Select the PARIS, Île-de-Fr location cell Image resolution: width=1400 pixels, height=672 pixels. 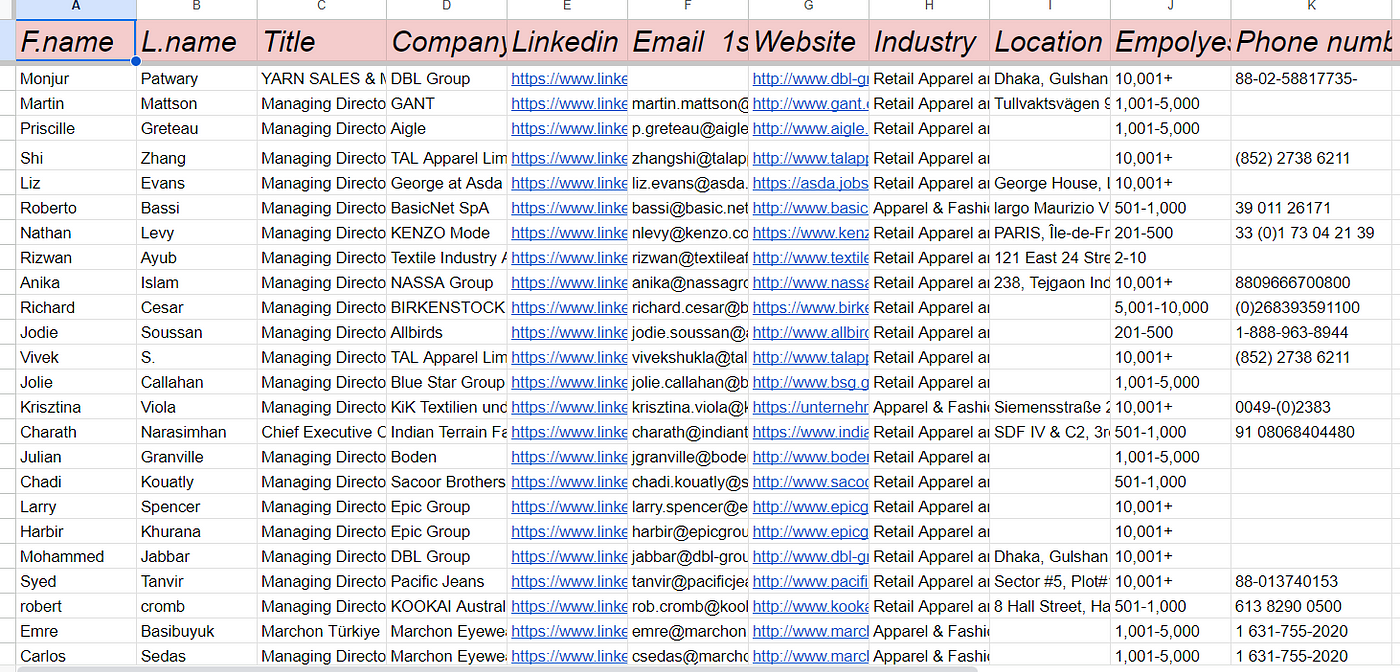[1050, 232]
